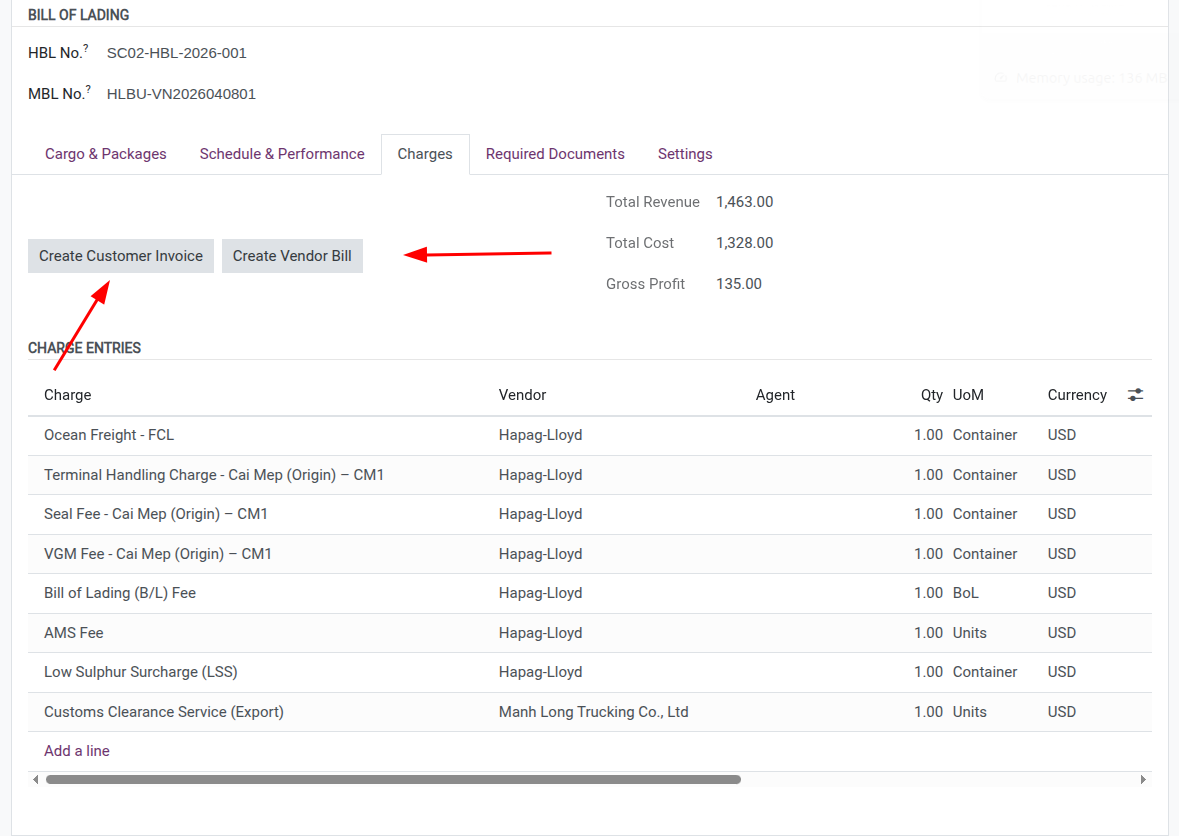Screen dimensions: 1179x836
Task: Click the horizontal scrollbar right arrow
Action: pyautogui.click(x=1144, y=779)
